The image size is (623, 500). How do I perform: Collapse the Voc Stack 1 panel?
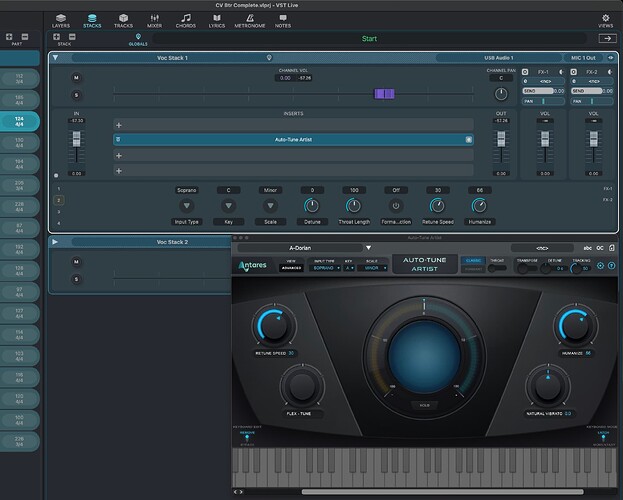[55, 58]
